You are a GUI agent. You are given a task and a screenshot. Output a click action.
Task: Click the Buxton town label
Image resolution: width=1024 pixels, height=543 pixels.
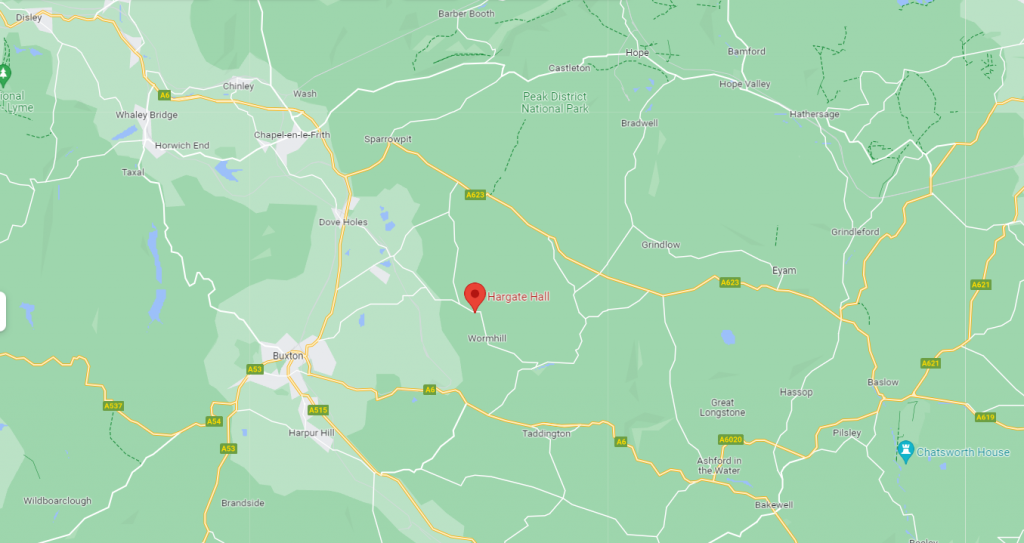coord(288,356)
